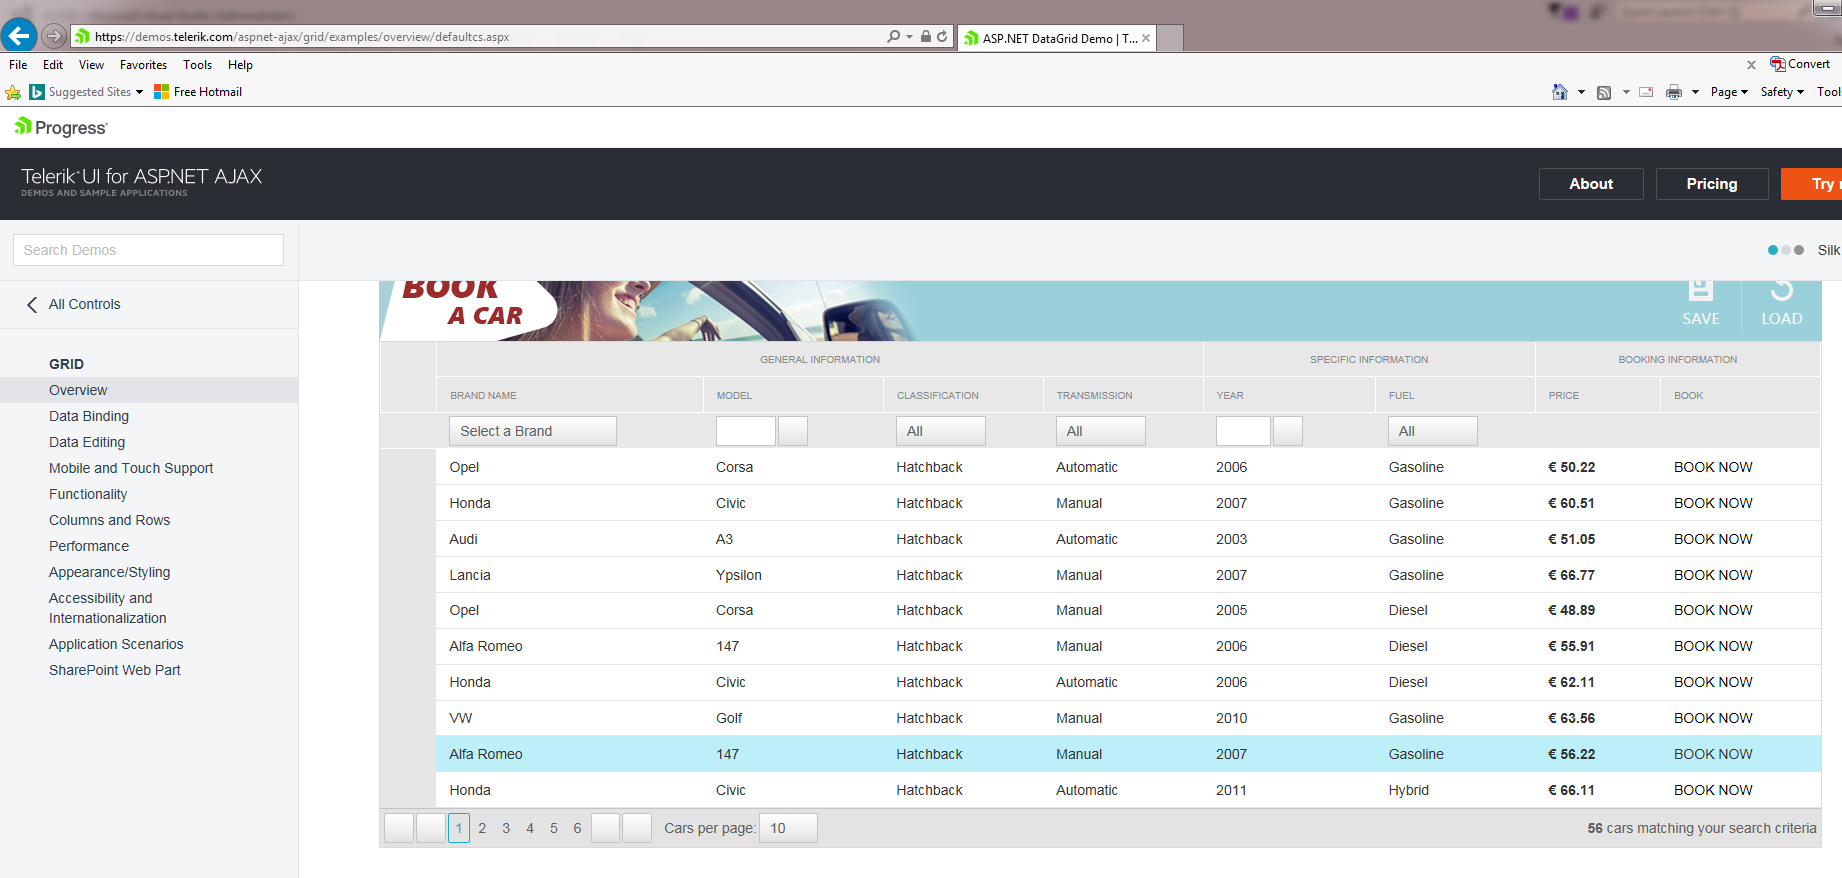Open the Select a Brand filter dropdown
The image size is (1842, 878).
[533, 431]
